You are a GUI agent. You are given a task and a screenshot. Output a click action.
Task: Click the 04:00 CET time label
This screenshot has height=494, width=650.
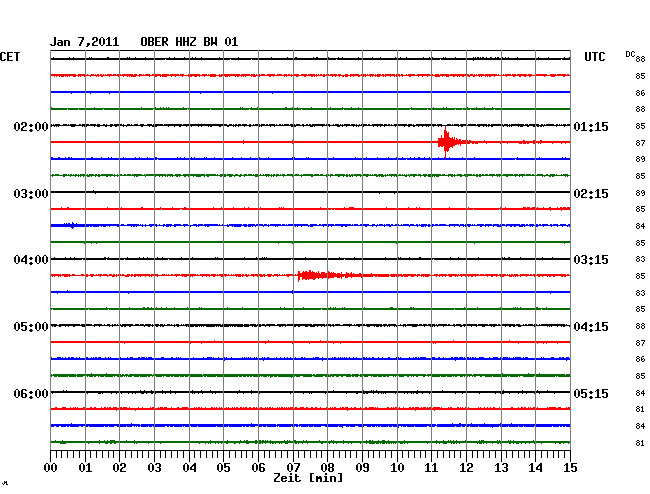[31, 260]
